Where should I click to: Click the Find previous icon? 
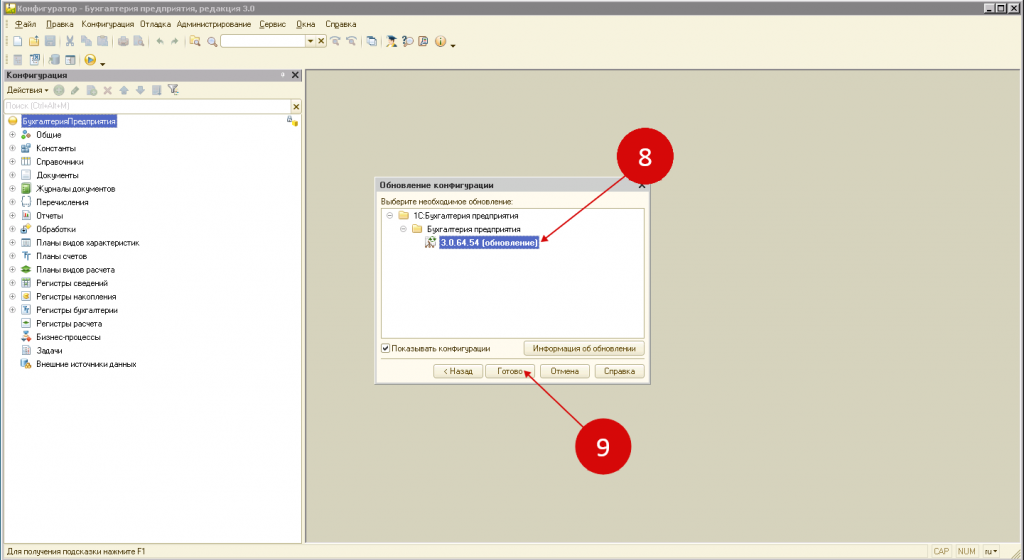(351, 41)
